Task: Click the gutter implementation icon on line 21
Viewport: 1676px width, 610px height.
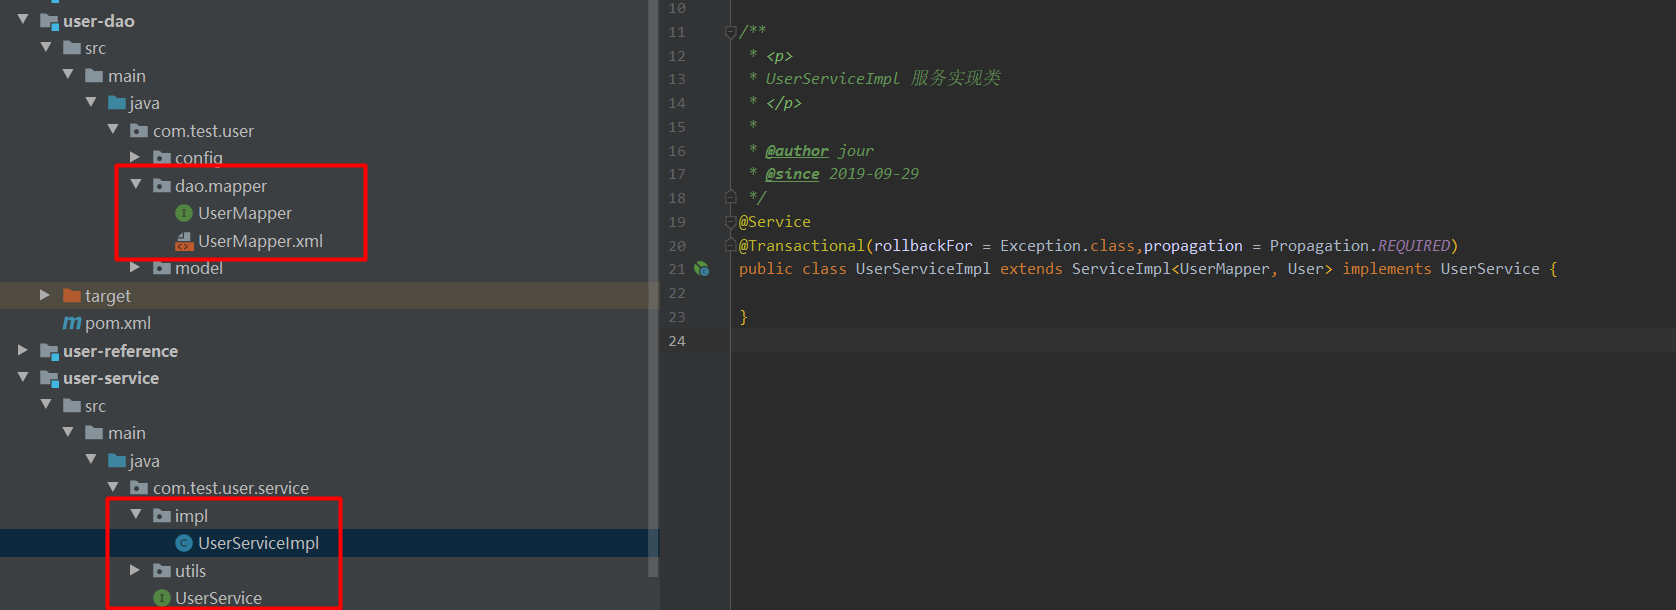Action: pyautogui.click(x=702, y=269)
